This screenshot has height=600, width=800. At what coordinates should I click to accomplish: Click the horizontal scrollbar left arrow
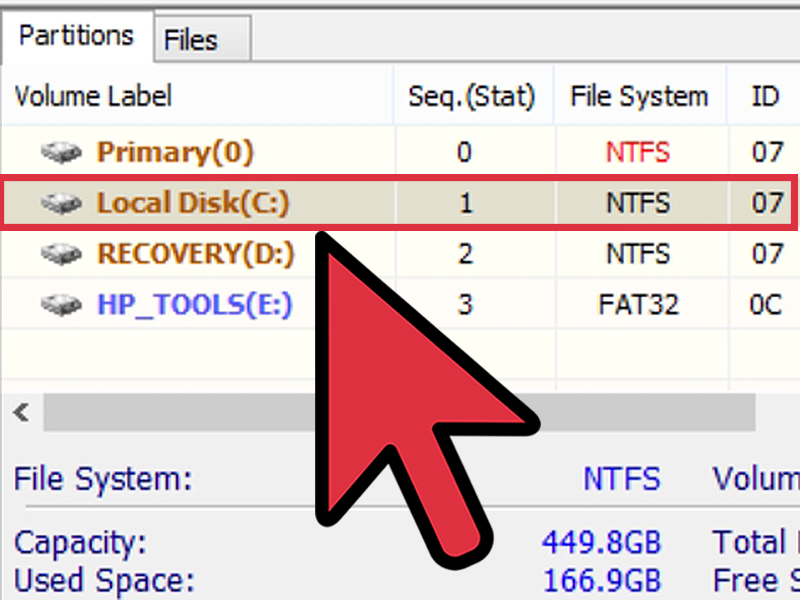coord(21,412)
